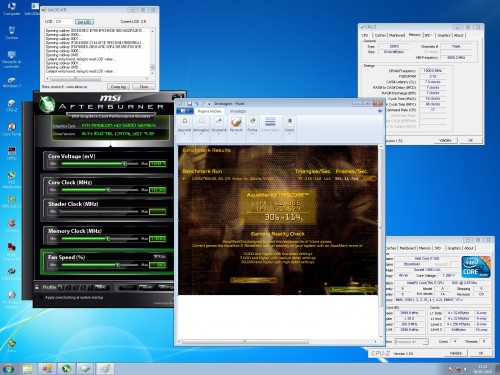
Task: Click the Paint Colori icon
Action: pyautogui.click(x=289, y=121)
